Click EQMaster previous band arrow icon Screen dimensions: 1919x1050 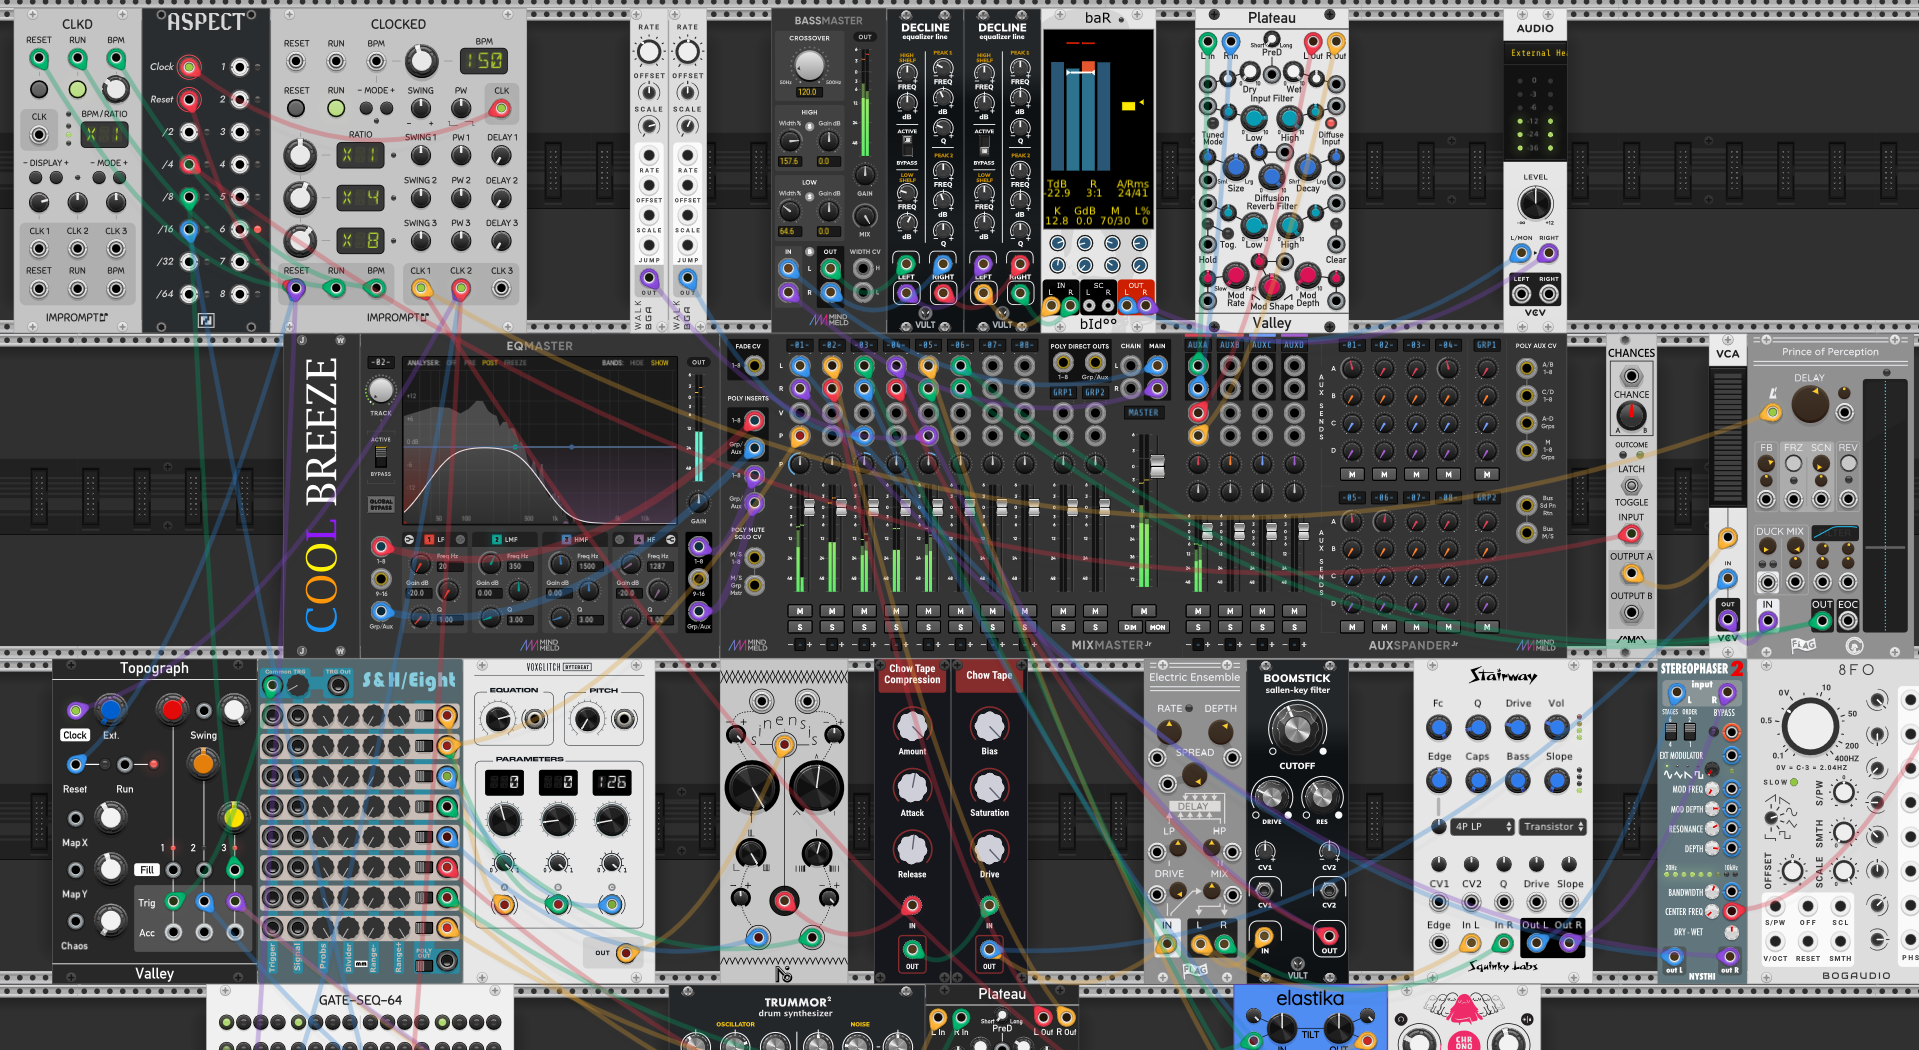coord(409,539)
